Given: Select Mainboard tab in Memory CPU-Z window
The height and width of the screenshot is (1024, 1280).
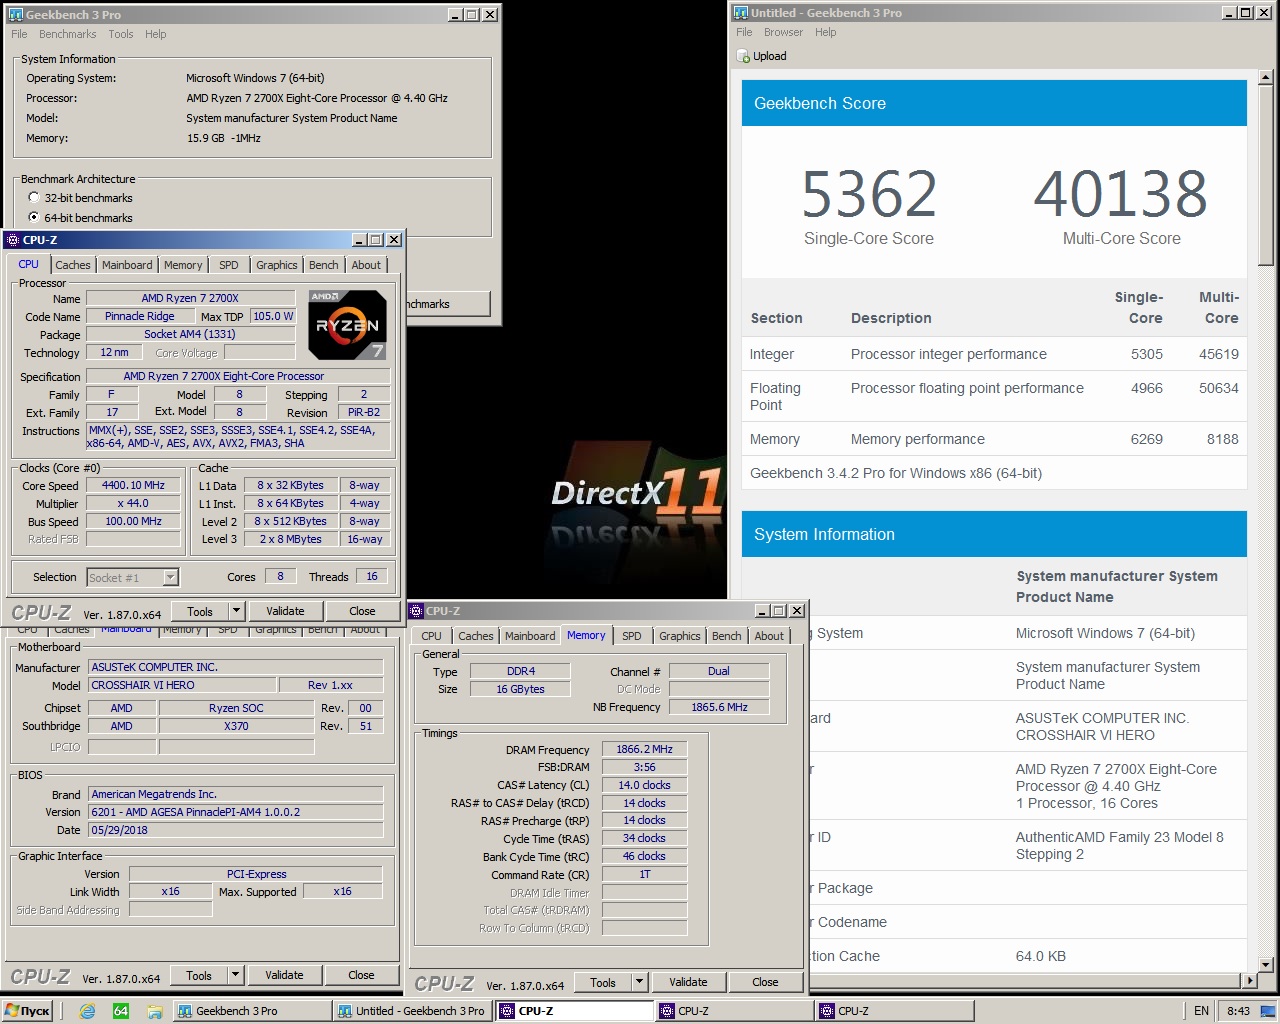Looking at the screenshot, I should pos(530,636).
